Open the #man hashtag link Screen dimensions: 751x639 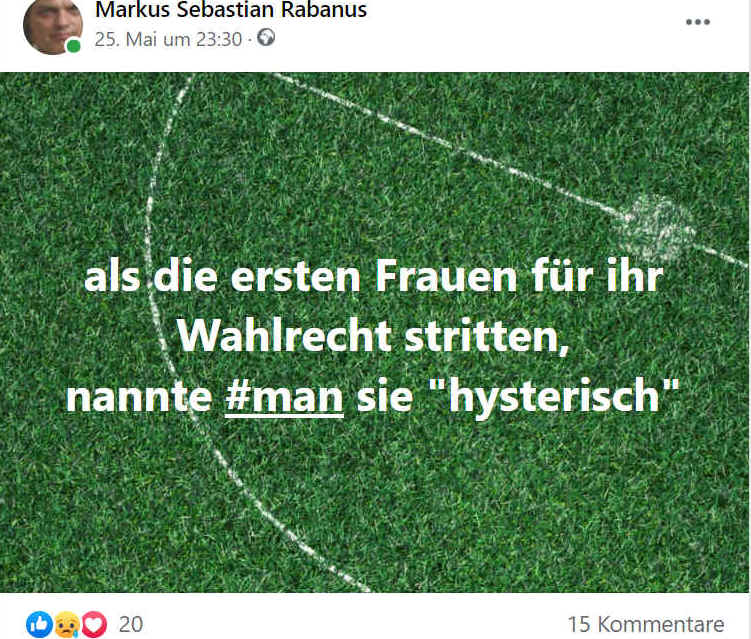tap(284, 397)
